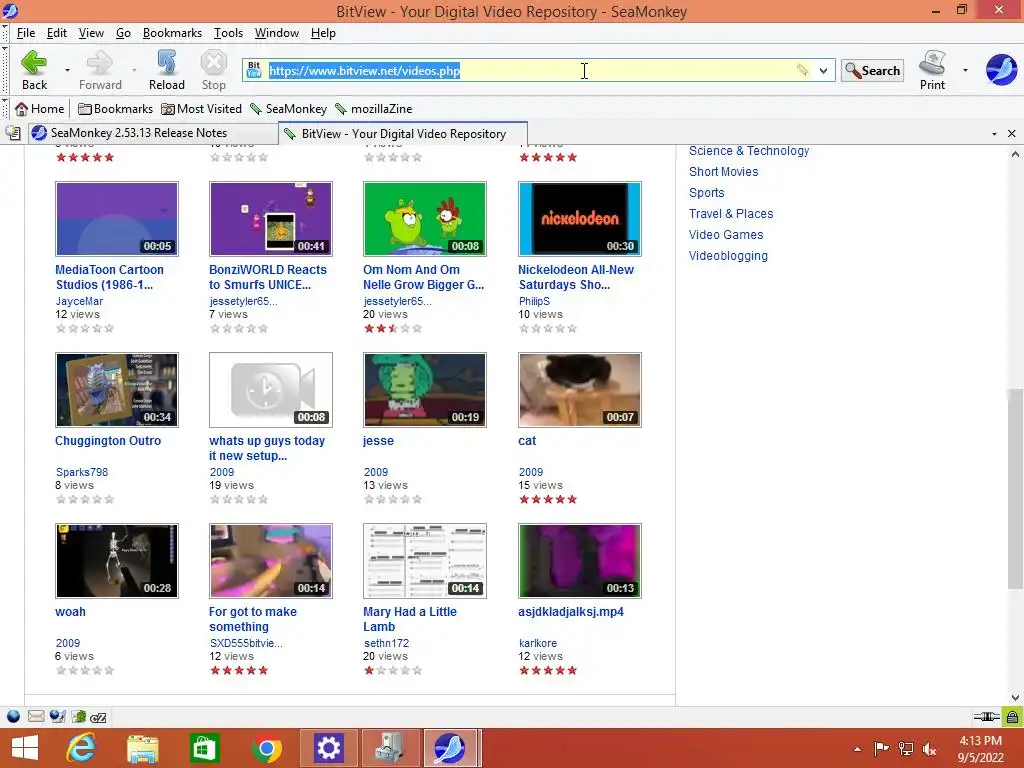1024x768 pixels.
Task: Open uploader JayceMar's profile
Action: (x=79, y=301)
